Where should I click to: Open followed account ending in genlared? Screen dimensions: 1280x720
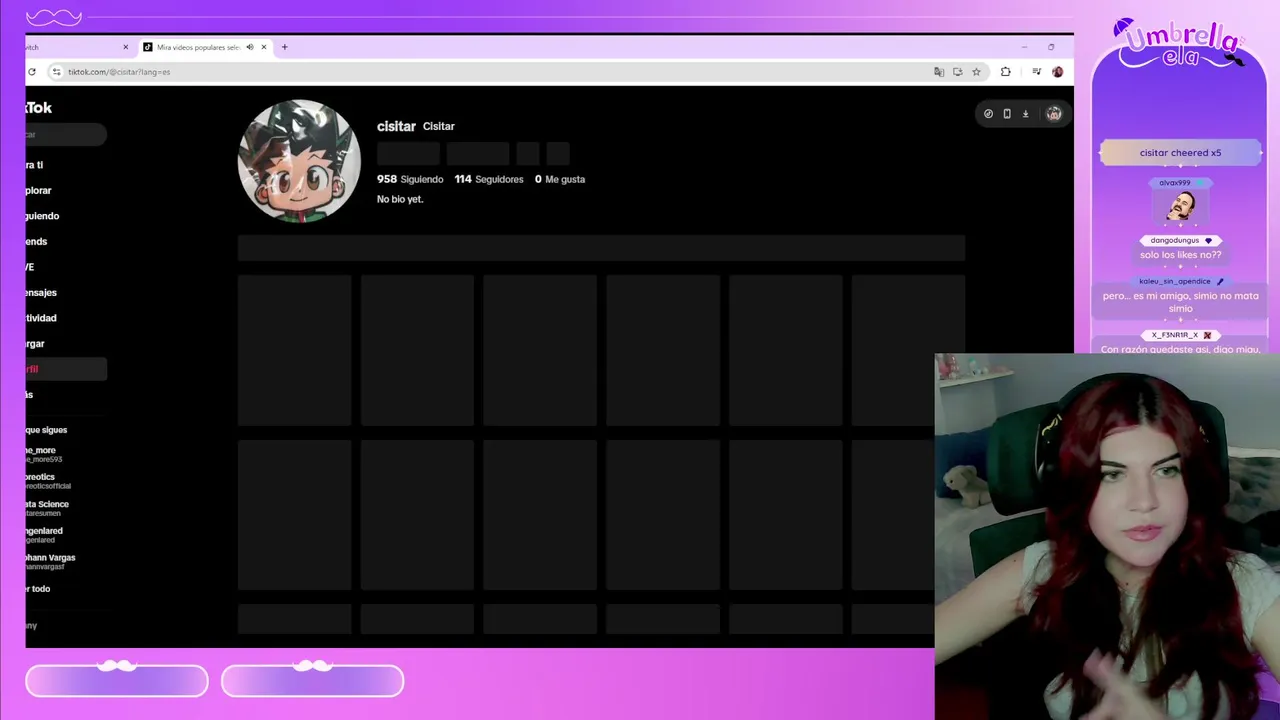[x=44, y=535]
